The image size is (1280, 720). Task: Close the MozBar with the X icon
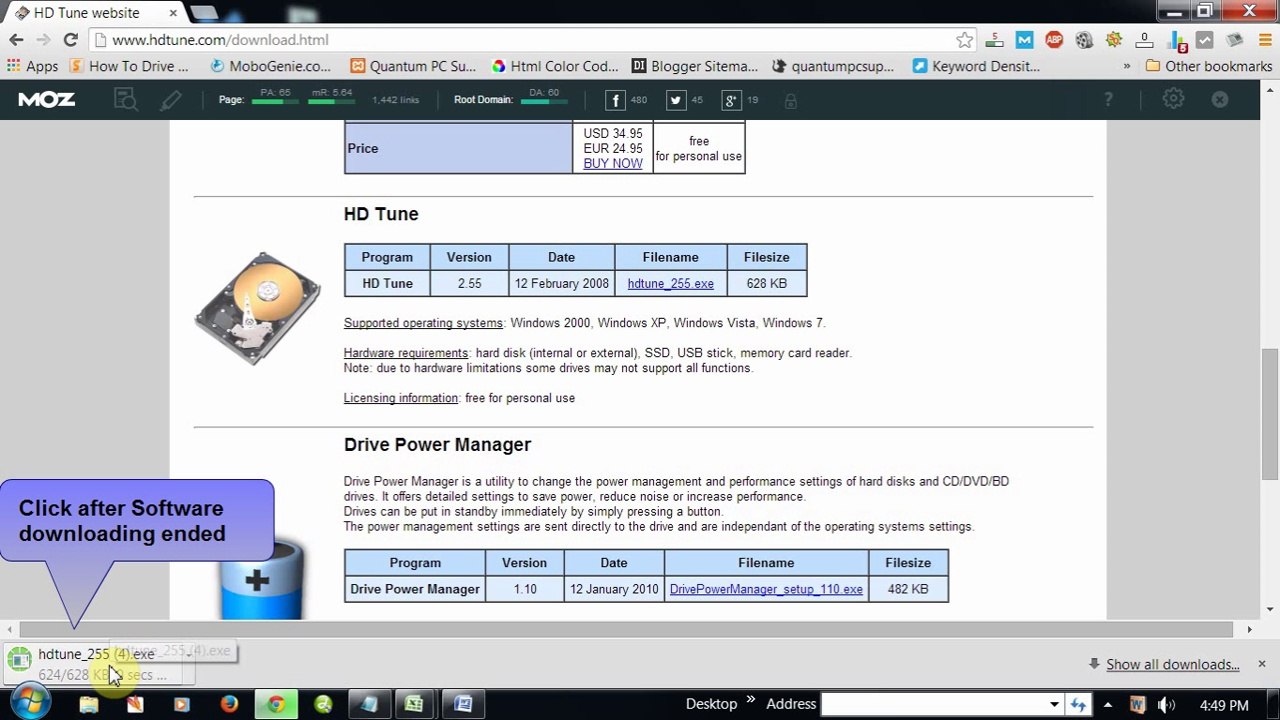coord(1220,99)
